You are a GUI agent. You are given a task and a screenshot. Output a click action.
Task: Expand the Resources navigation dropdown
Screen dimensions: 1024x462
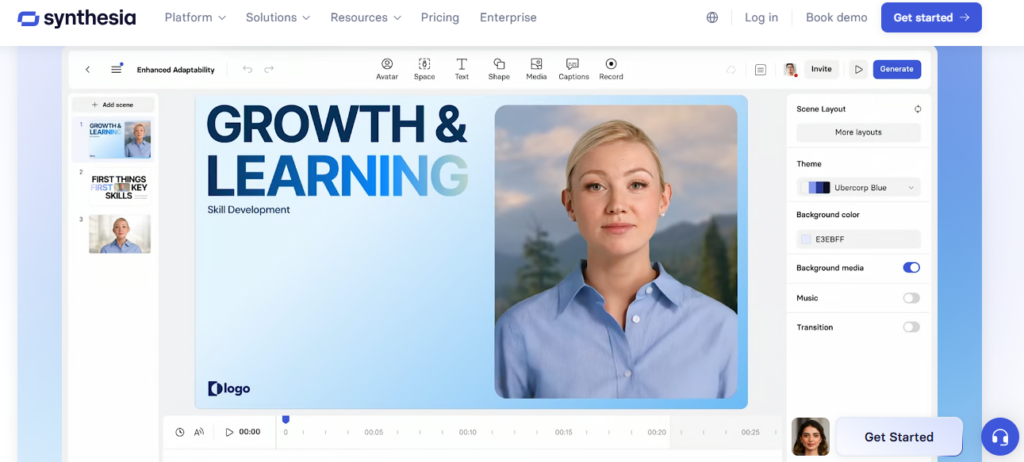365,17
